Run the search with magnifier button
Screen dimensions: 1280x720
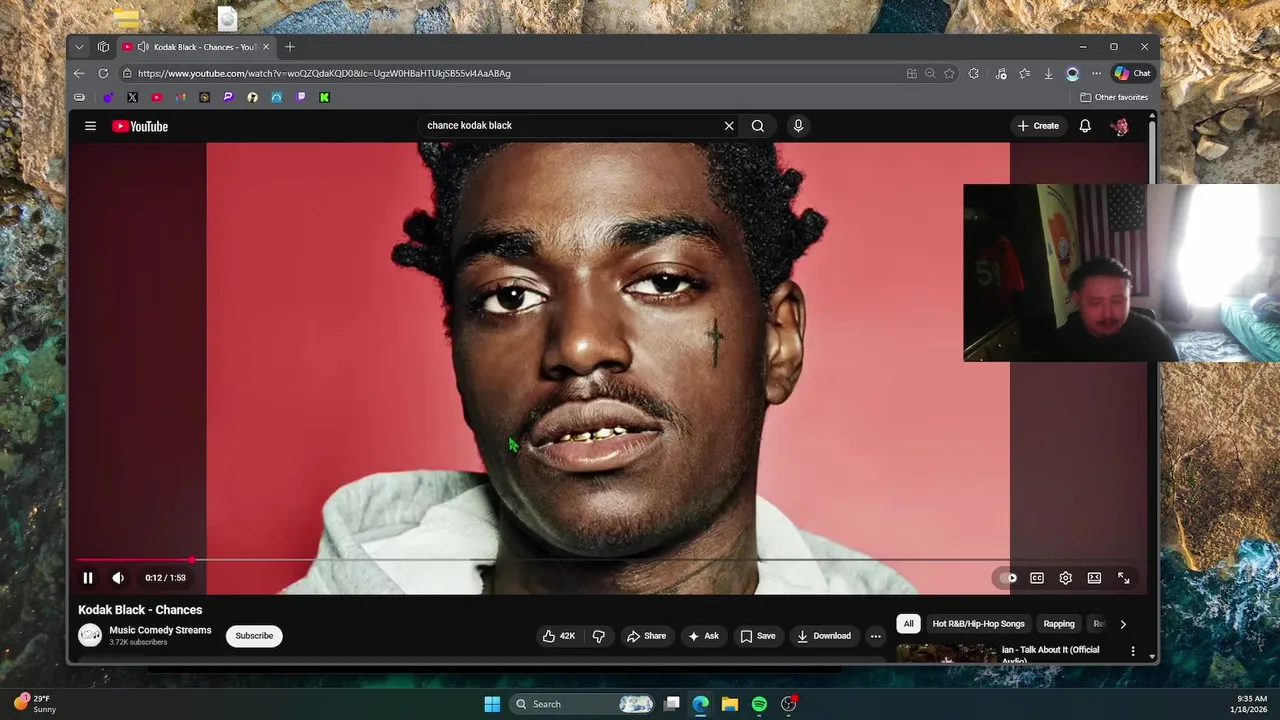click(x=758, y=126)
